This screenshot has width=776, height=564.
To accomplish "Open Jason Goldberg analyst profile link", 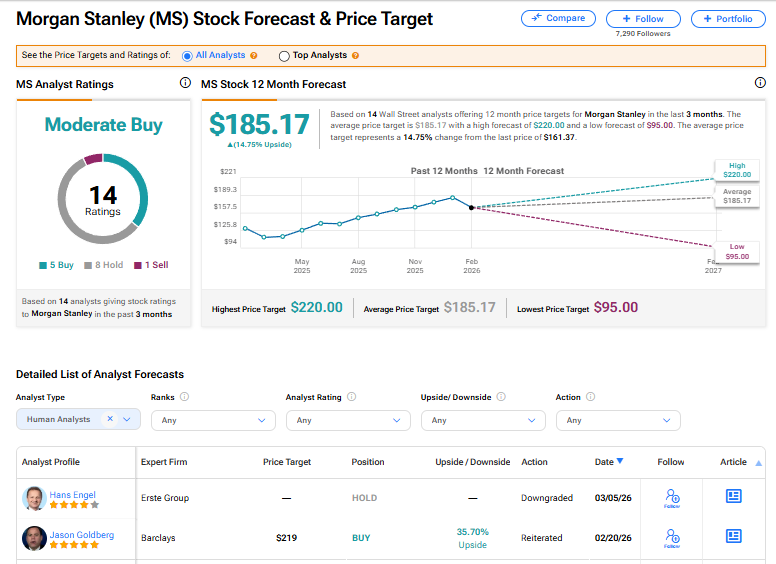I will click(x=82, y=535).
